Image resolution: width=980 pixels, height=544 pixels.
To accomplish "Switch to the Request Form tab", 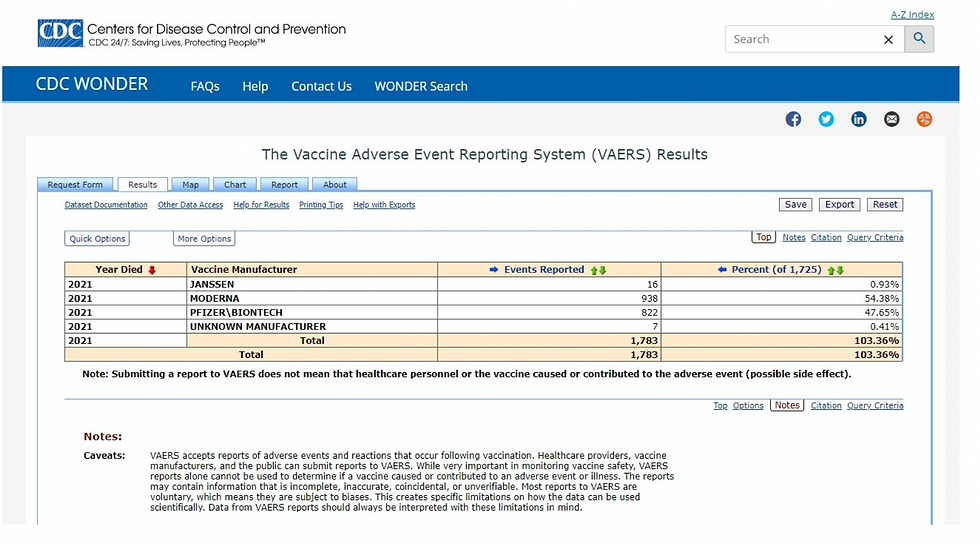I will tap(75, 184).
